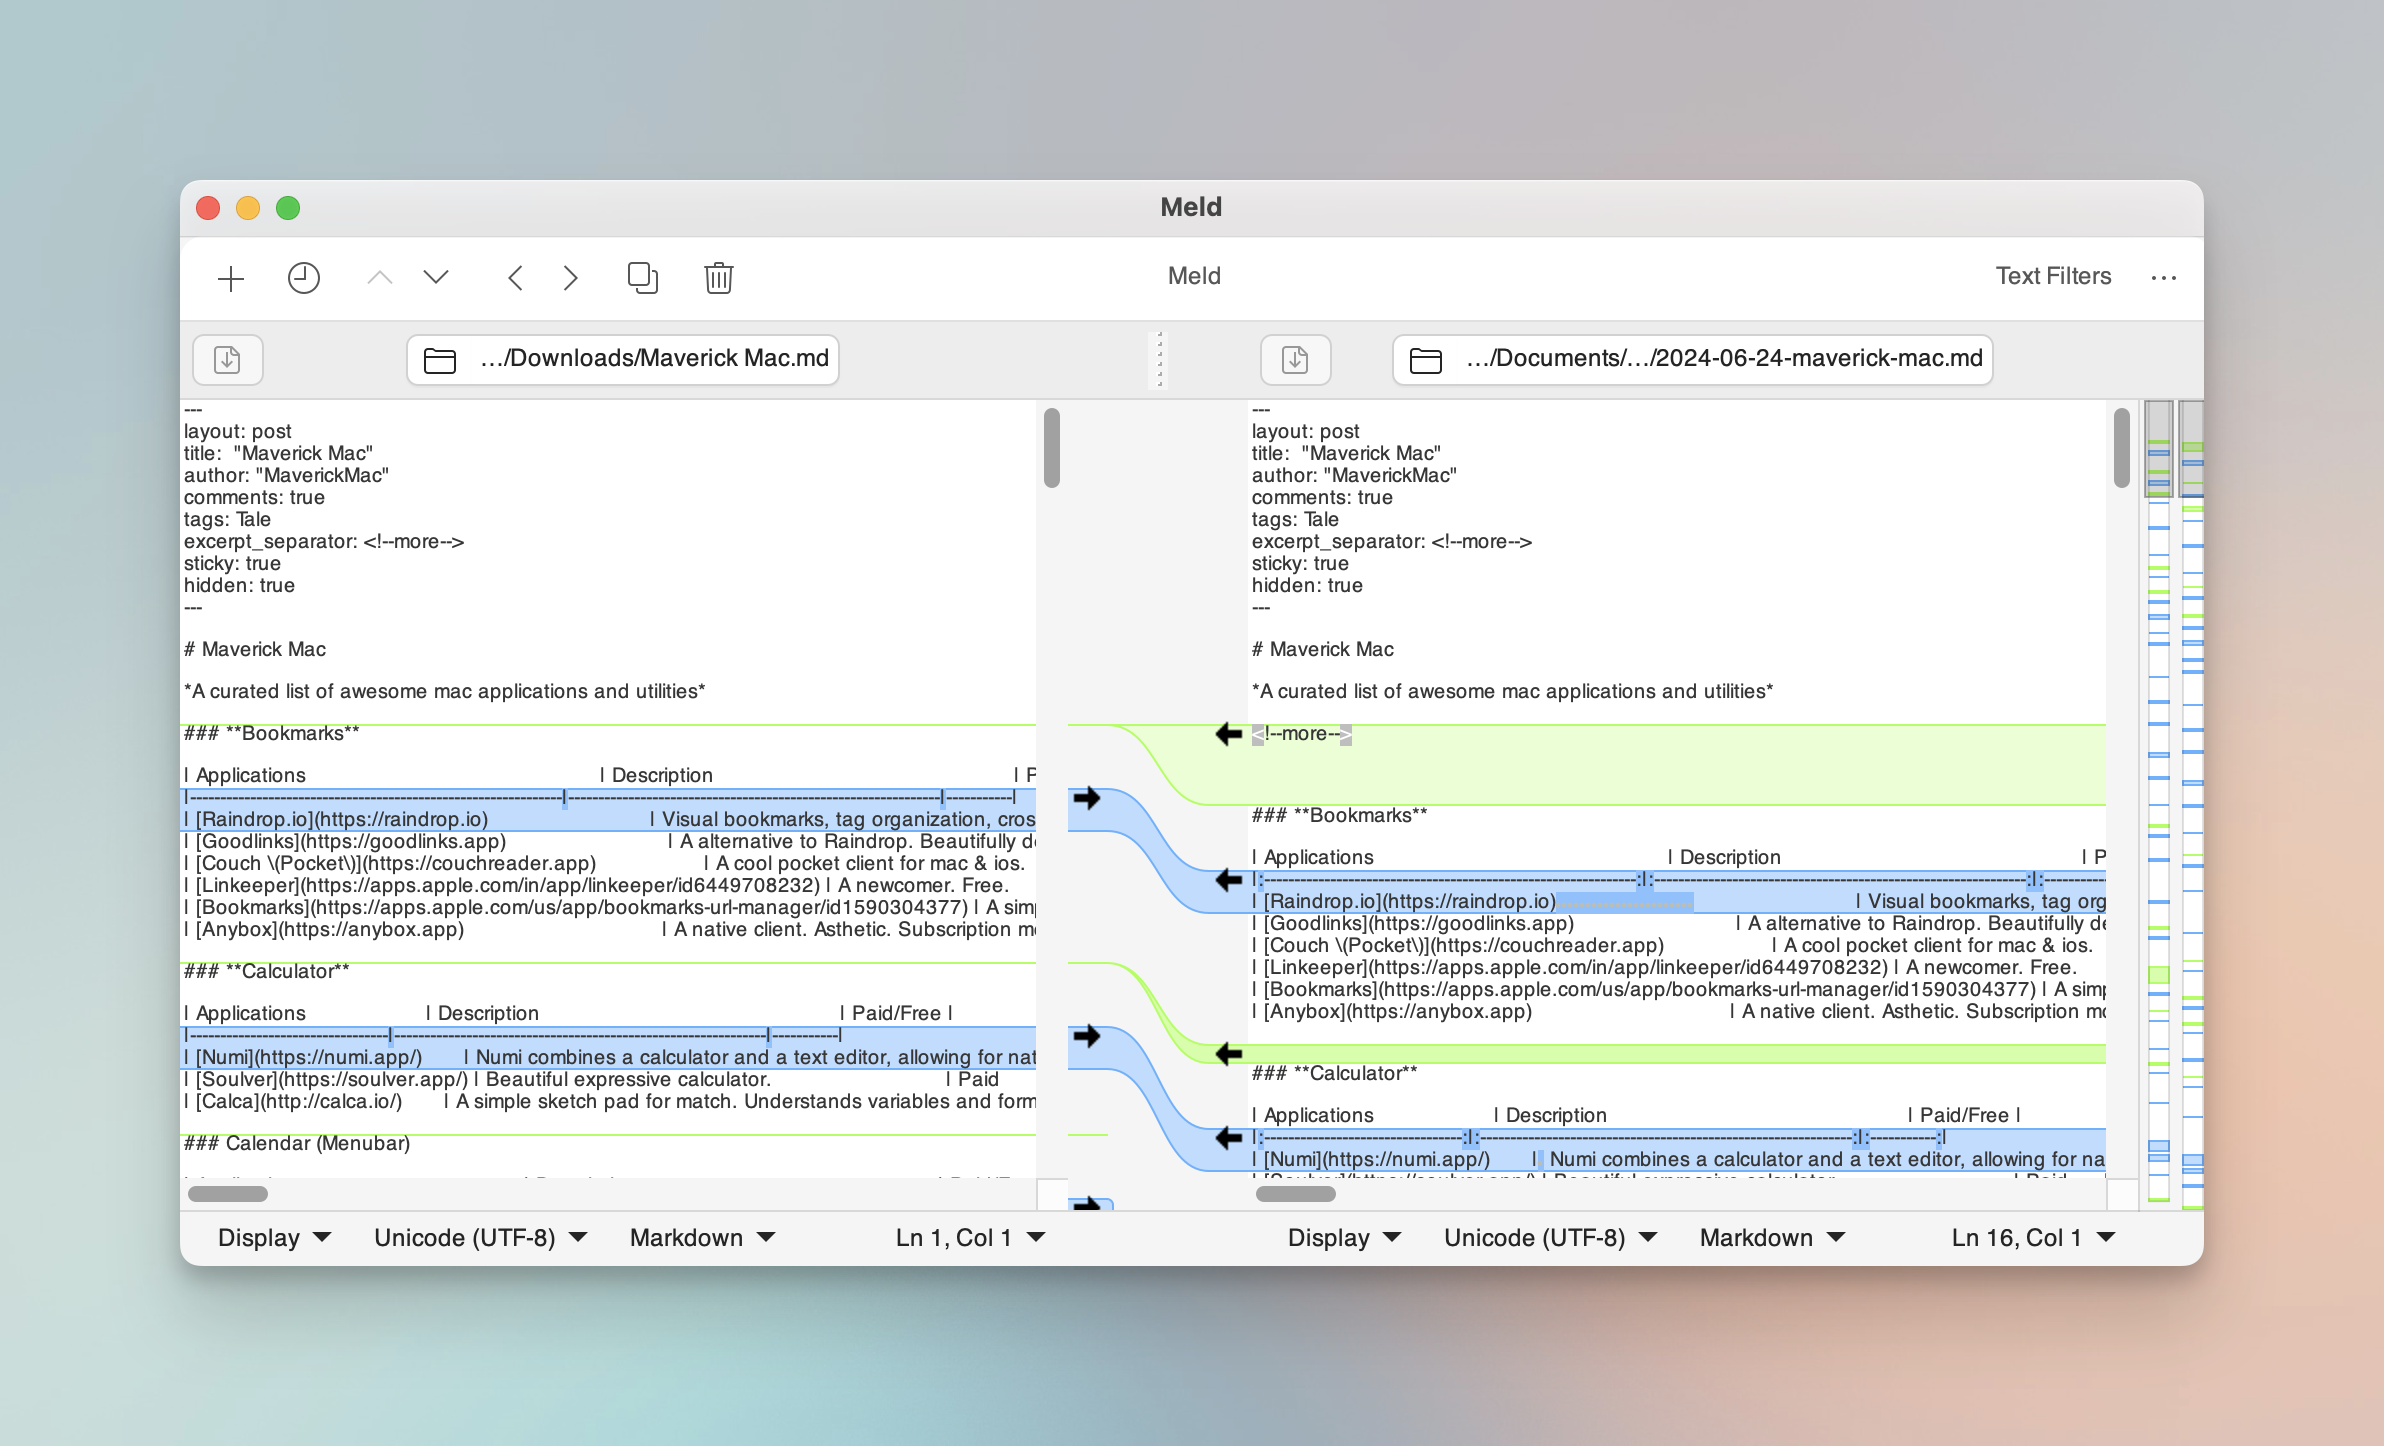The height and width of the screenshot is (1446, 2384).
Task: Click '[Goodlinks]' row in right pane
Action: coord(1678,923)
